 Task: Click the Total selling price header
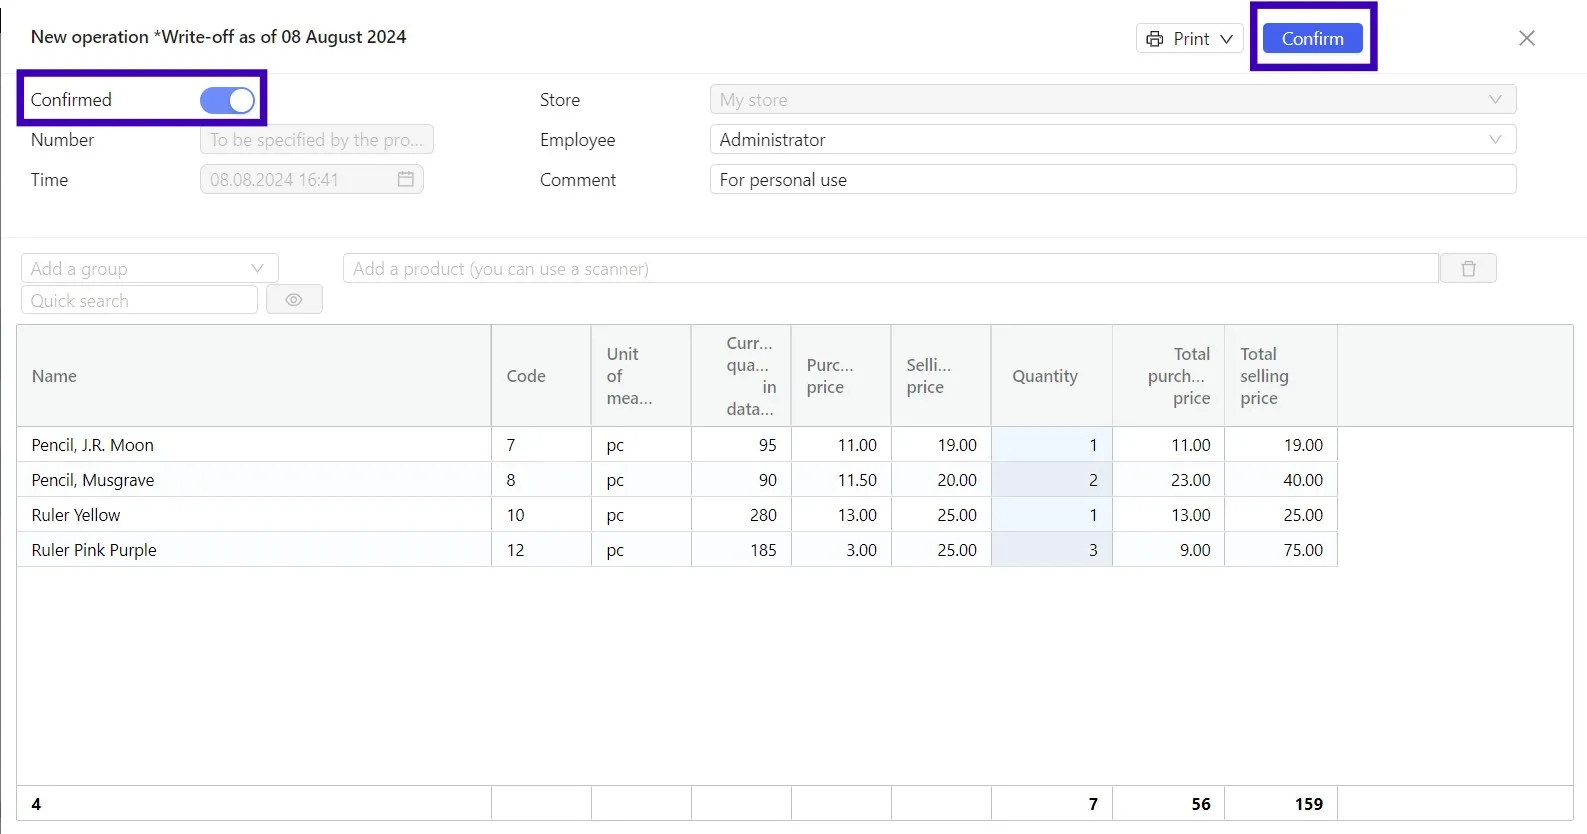click(x=1281, y=376)
